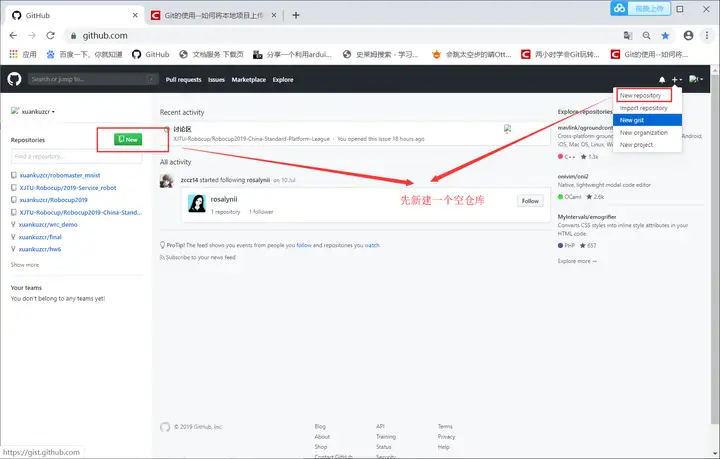The height and width of the screenshot is (459, 720).
Task: Select Import repository menu item
Action: pos(643,108)
